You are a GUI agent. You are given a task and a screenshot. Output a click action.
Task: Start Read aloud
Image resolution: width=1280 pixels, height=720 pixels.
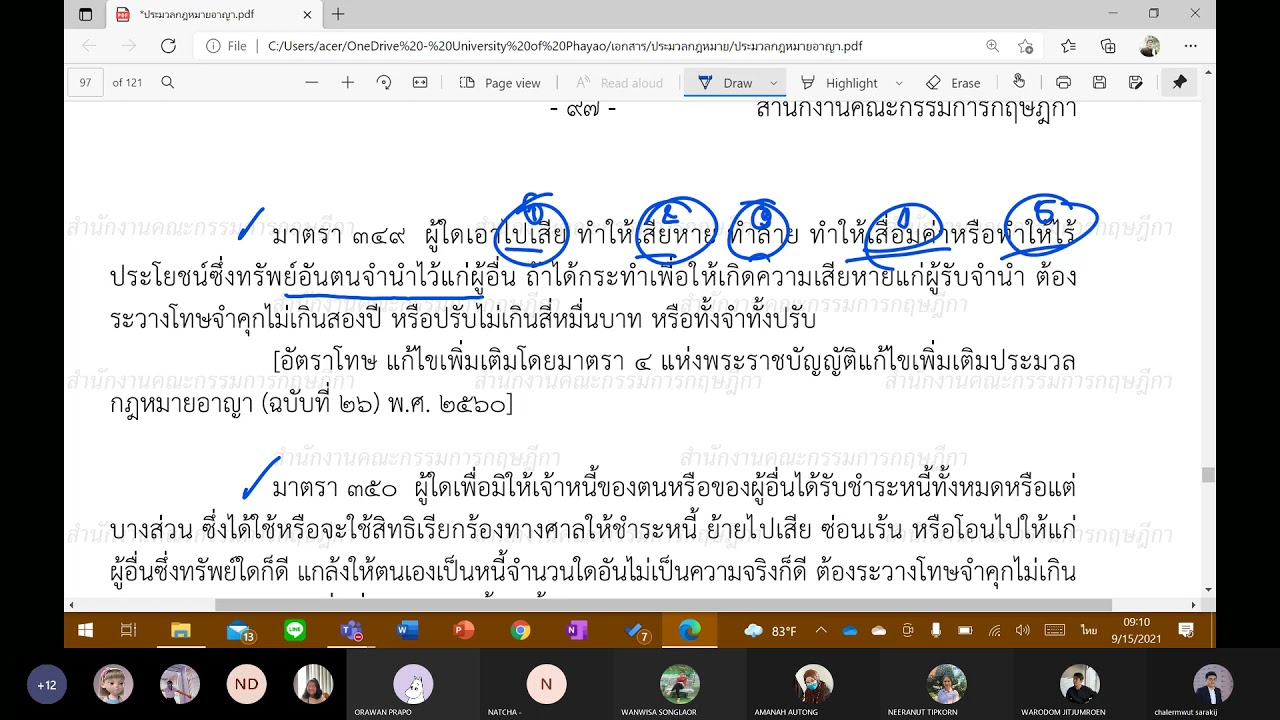(x=619, y=83)
